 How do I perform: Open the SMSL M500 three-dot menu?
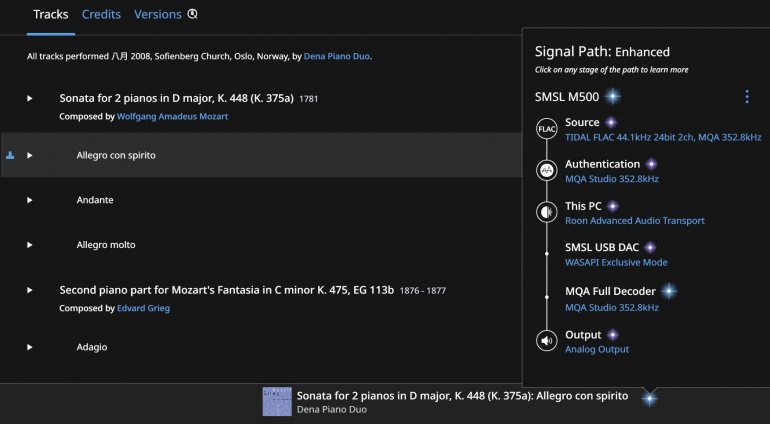click(746, 97)
